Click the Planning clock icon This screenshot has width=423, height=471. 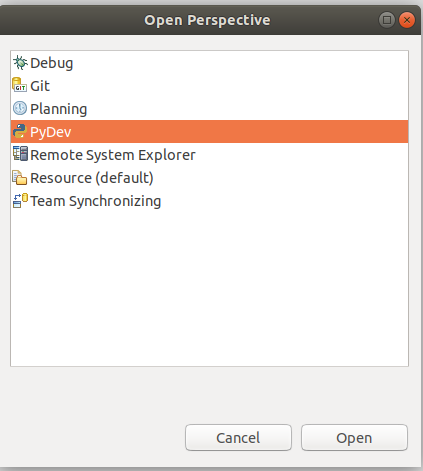click(20, 108)
